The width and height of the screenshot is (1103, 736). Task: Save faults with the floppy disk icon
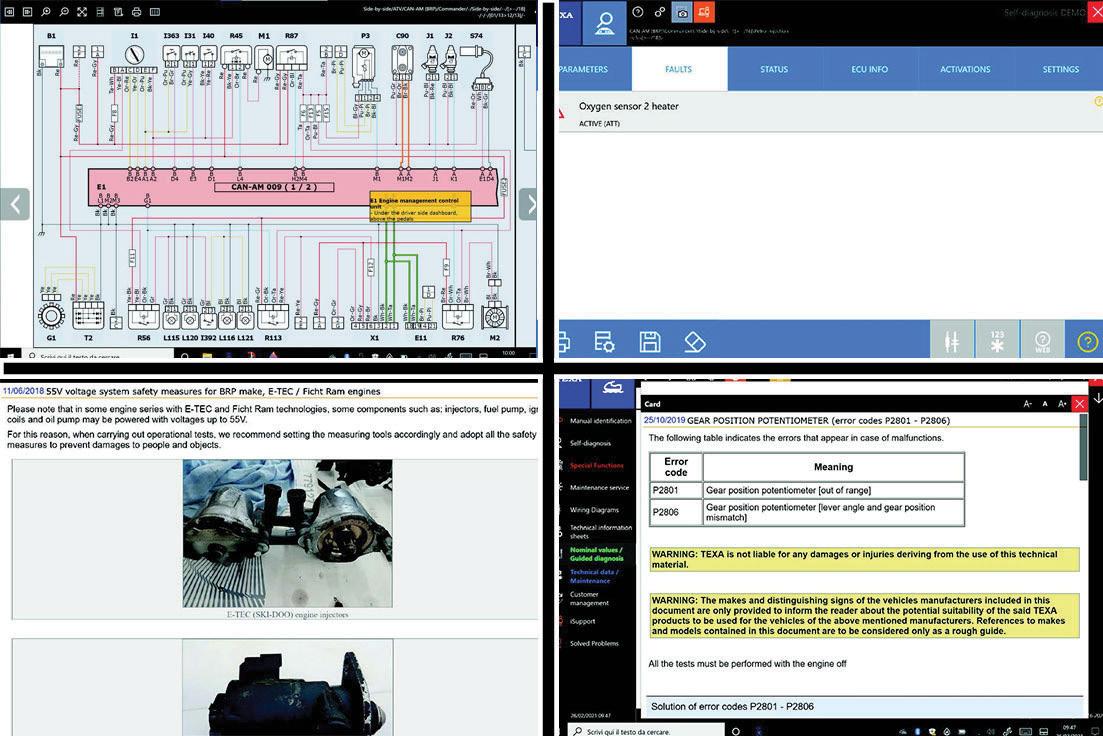click(649, 342)
